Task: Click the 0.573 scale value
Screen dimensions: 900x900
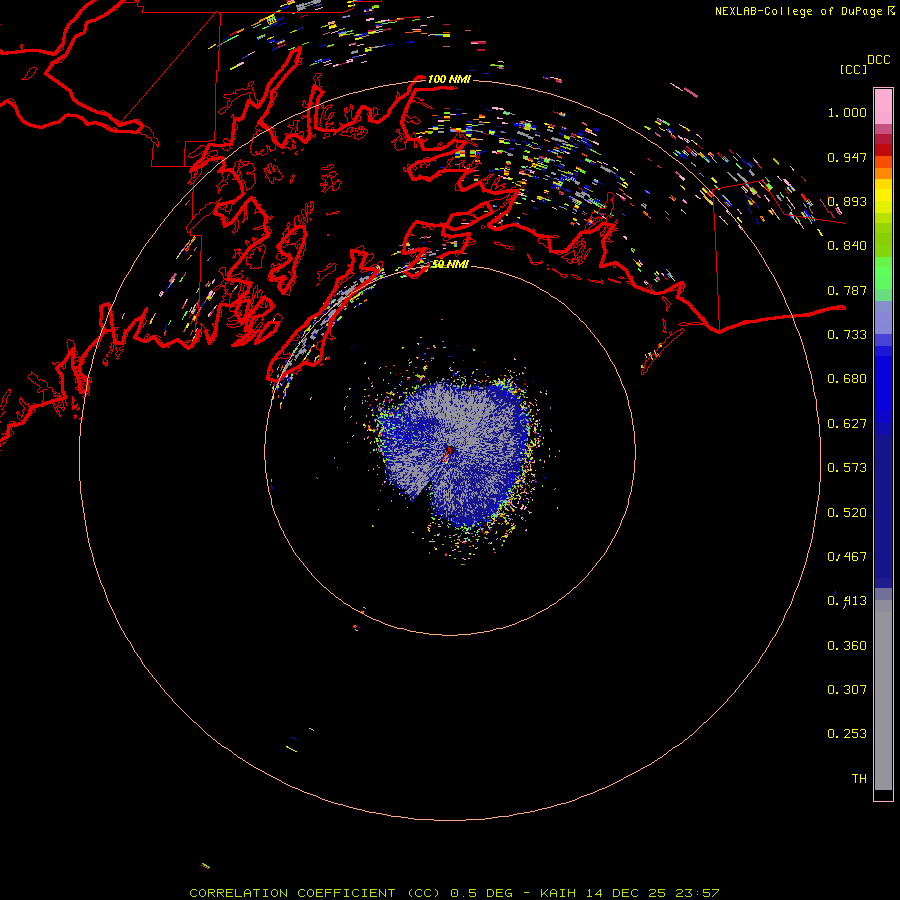Action: point(847,468)
